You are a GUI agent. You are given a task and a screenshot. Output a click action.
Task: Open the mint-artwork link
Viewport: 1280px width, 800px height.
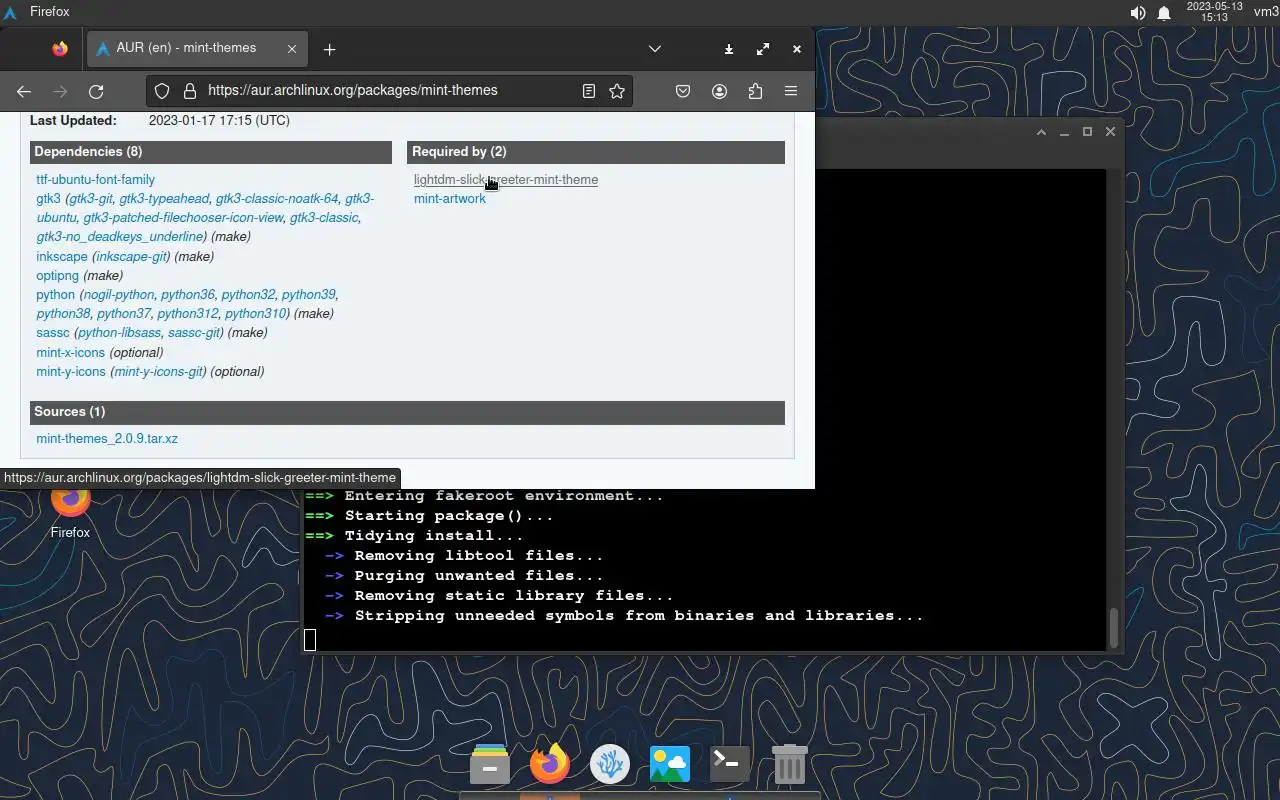click(x=450, y=199)
